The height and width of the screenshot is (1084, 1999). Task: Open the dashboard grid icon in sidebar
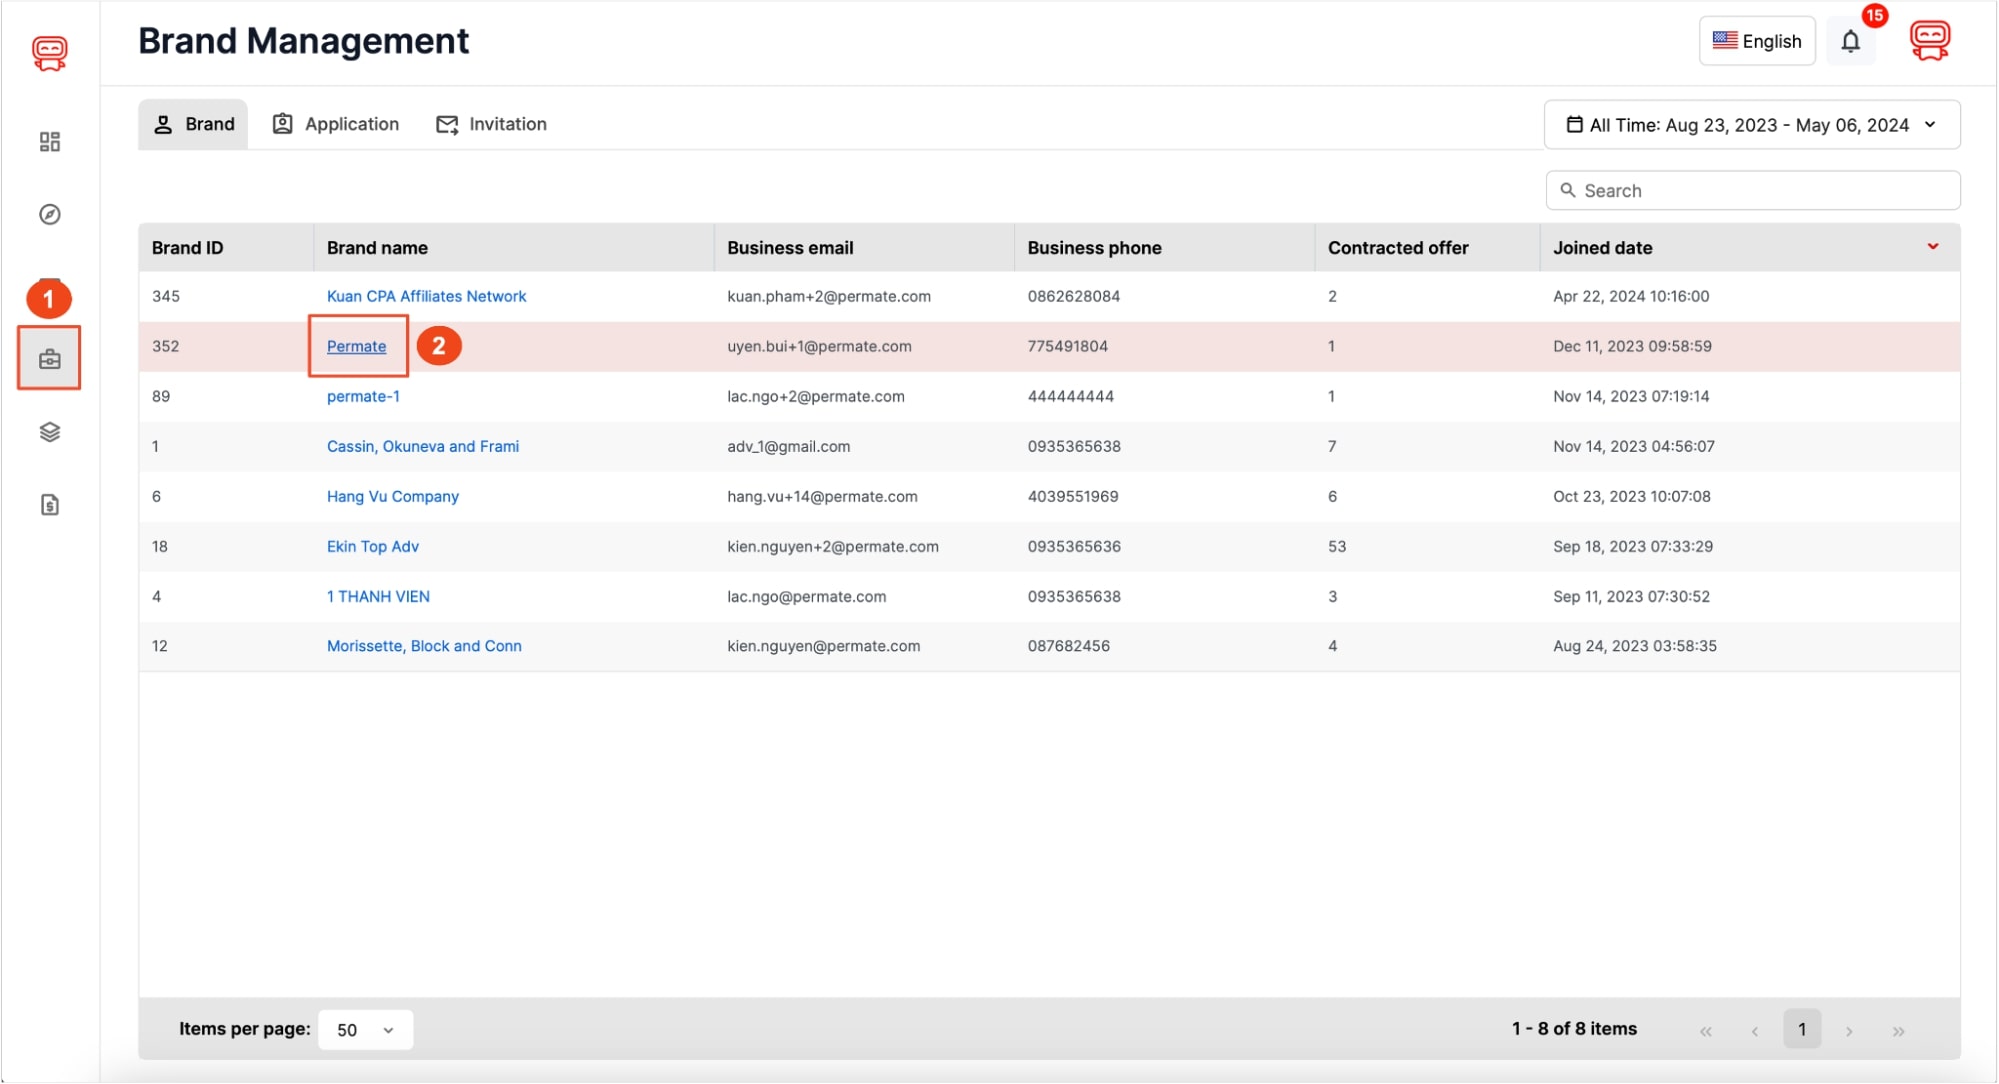[x=51, y=142]
